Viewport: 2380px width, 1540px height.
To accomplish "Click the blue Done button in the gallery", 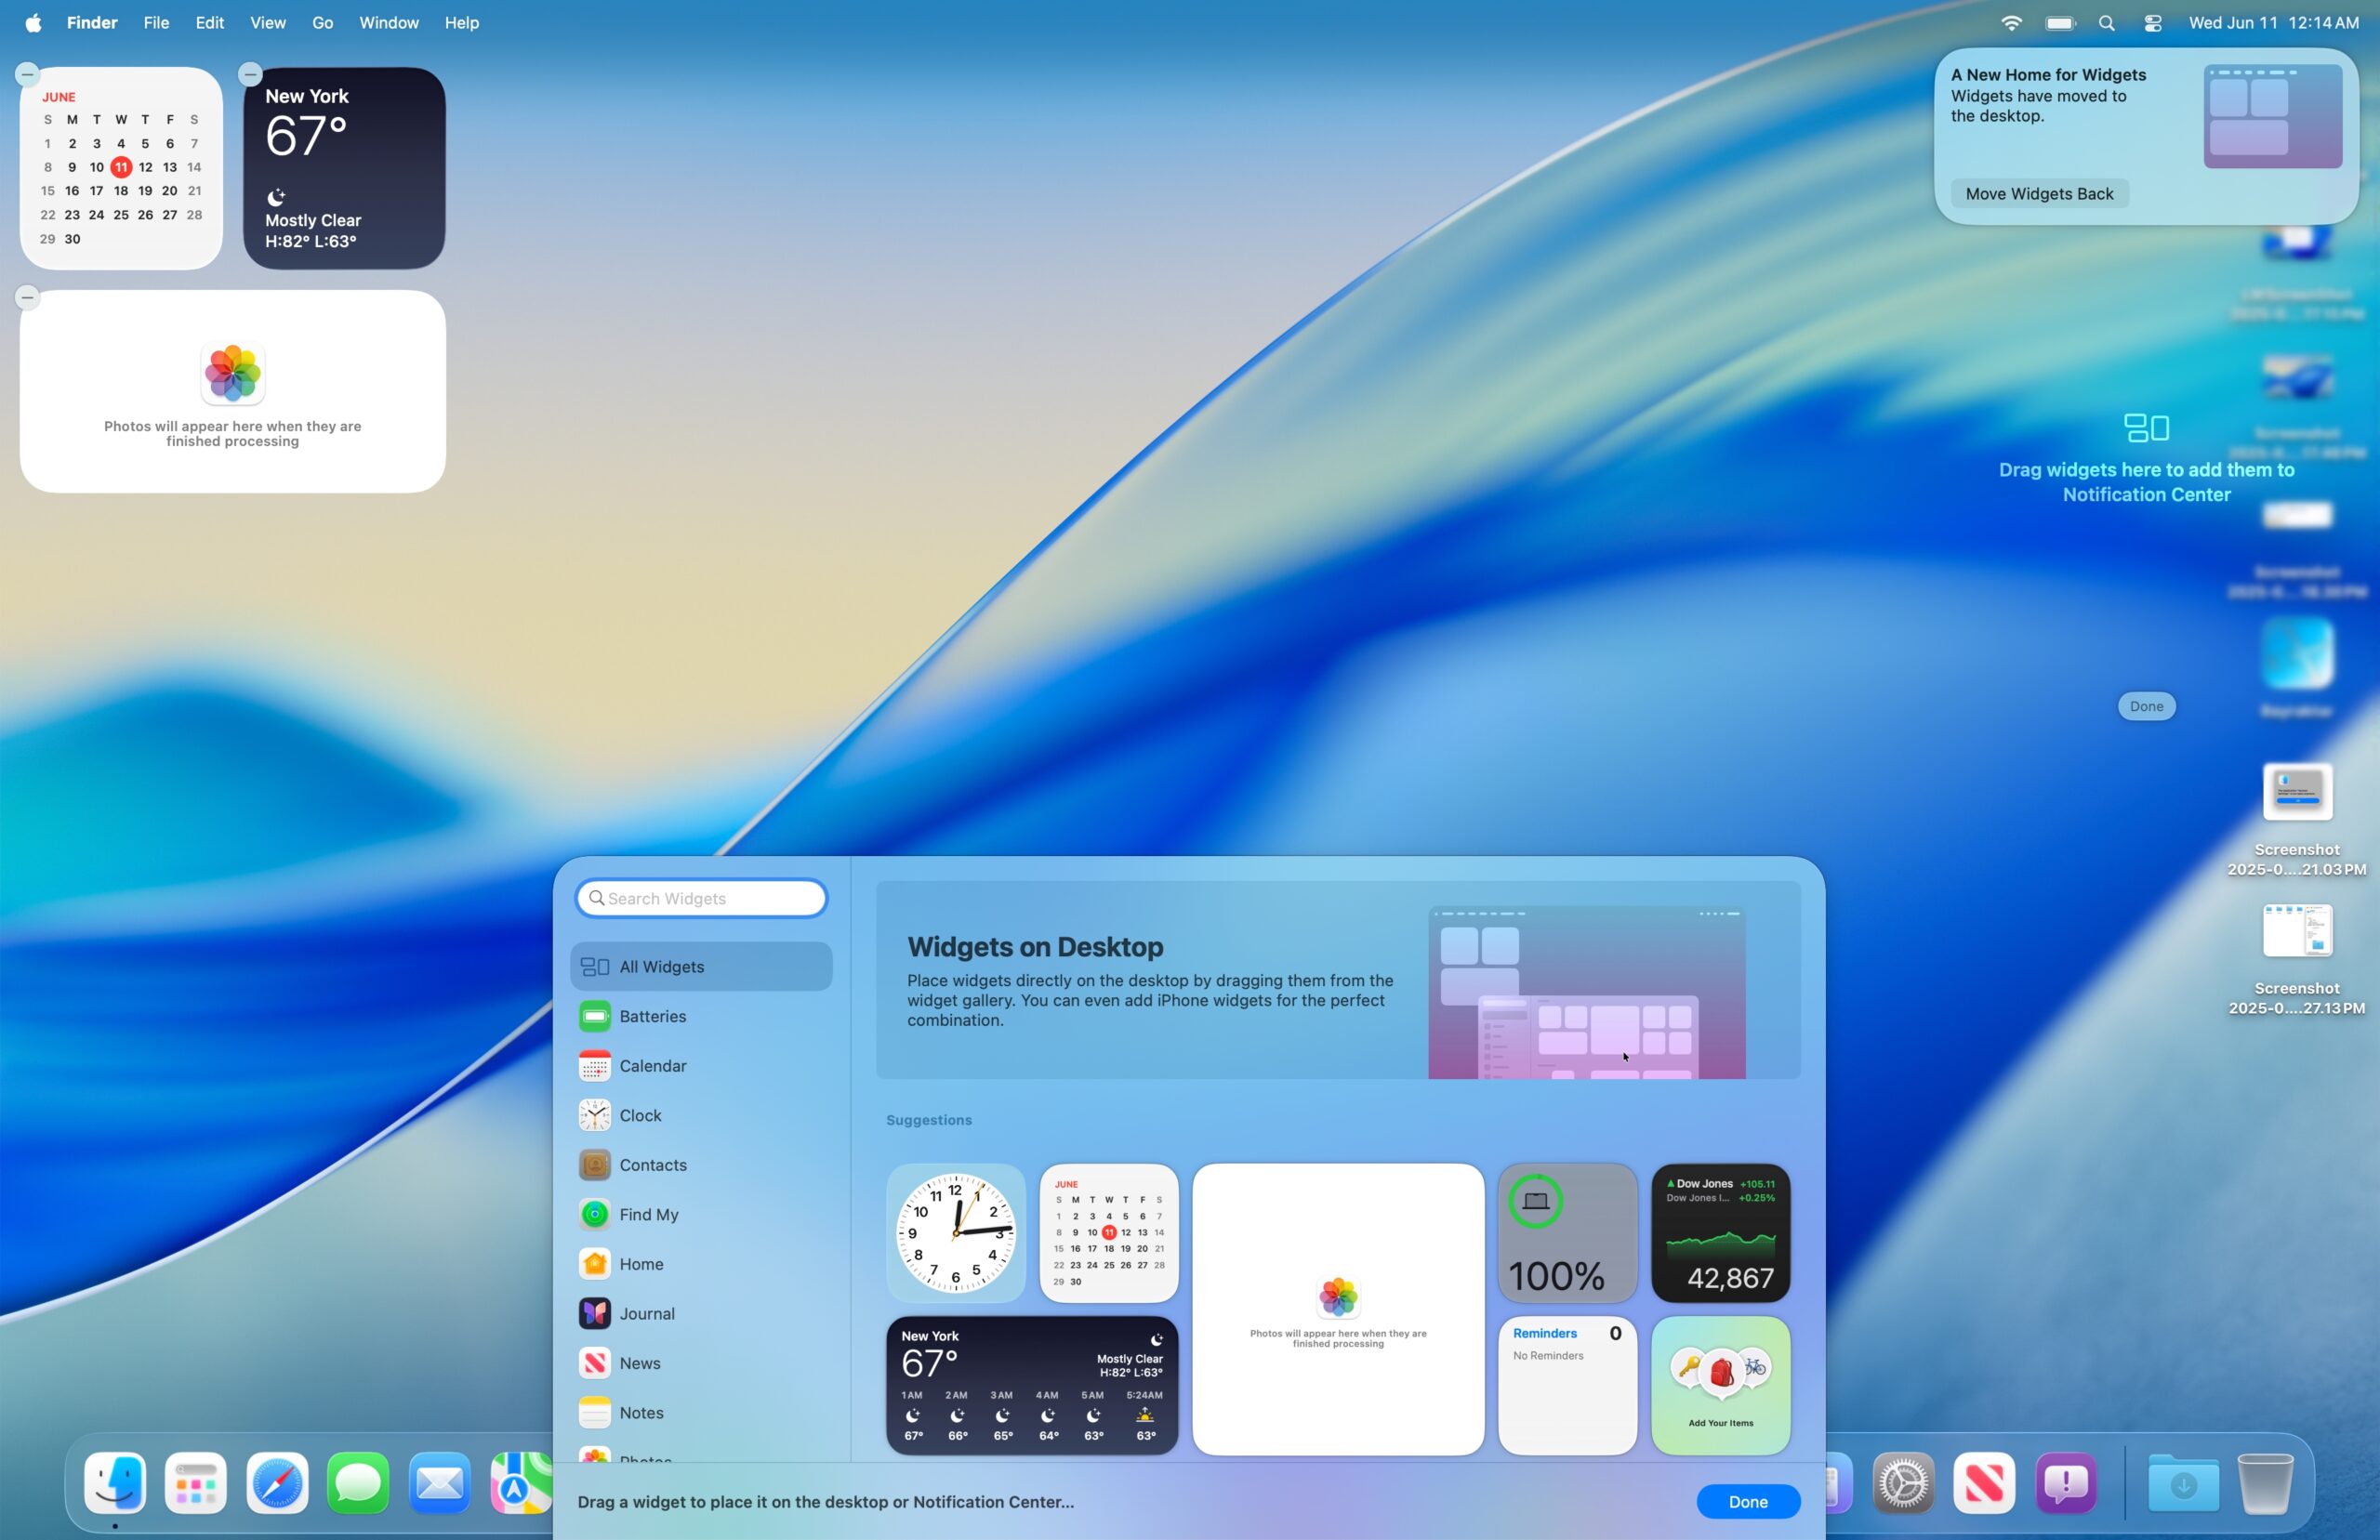I will [x=1747, y=1501].
